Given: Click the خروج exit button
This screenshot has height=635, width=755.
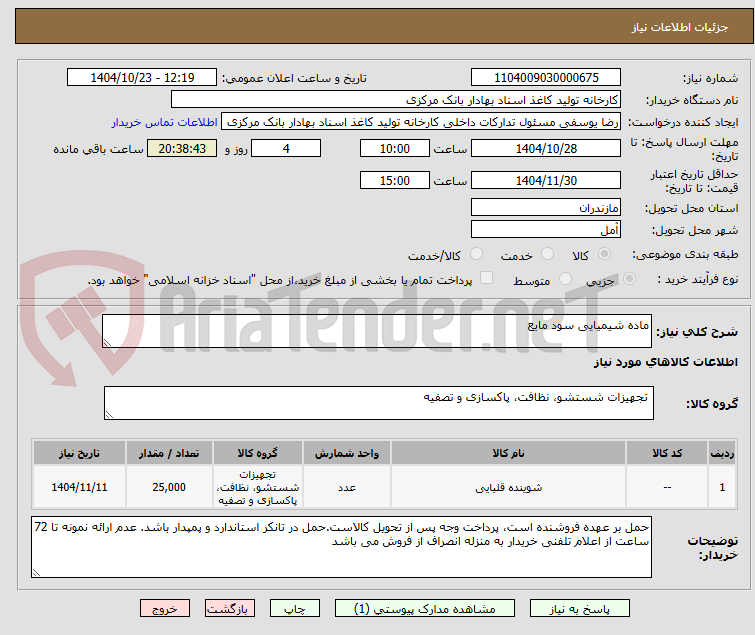Looking at the screenshot, I should (165, 609).
